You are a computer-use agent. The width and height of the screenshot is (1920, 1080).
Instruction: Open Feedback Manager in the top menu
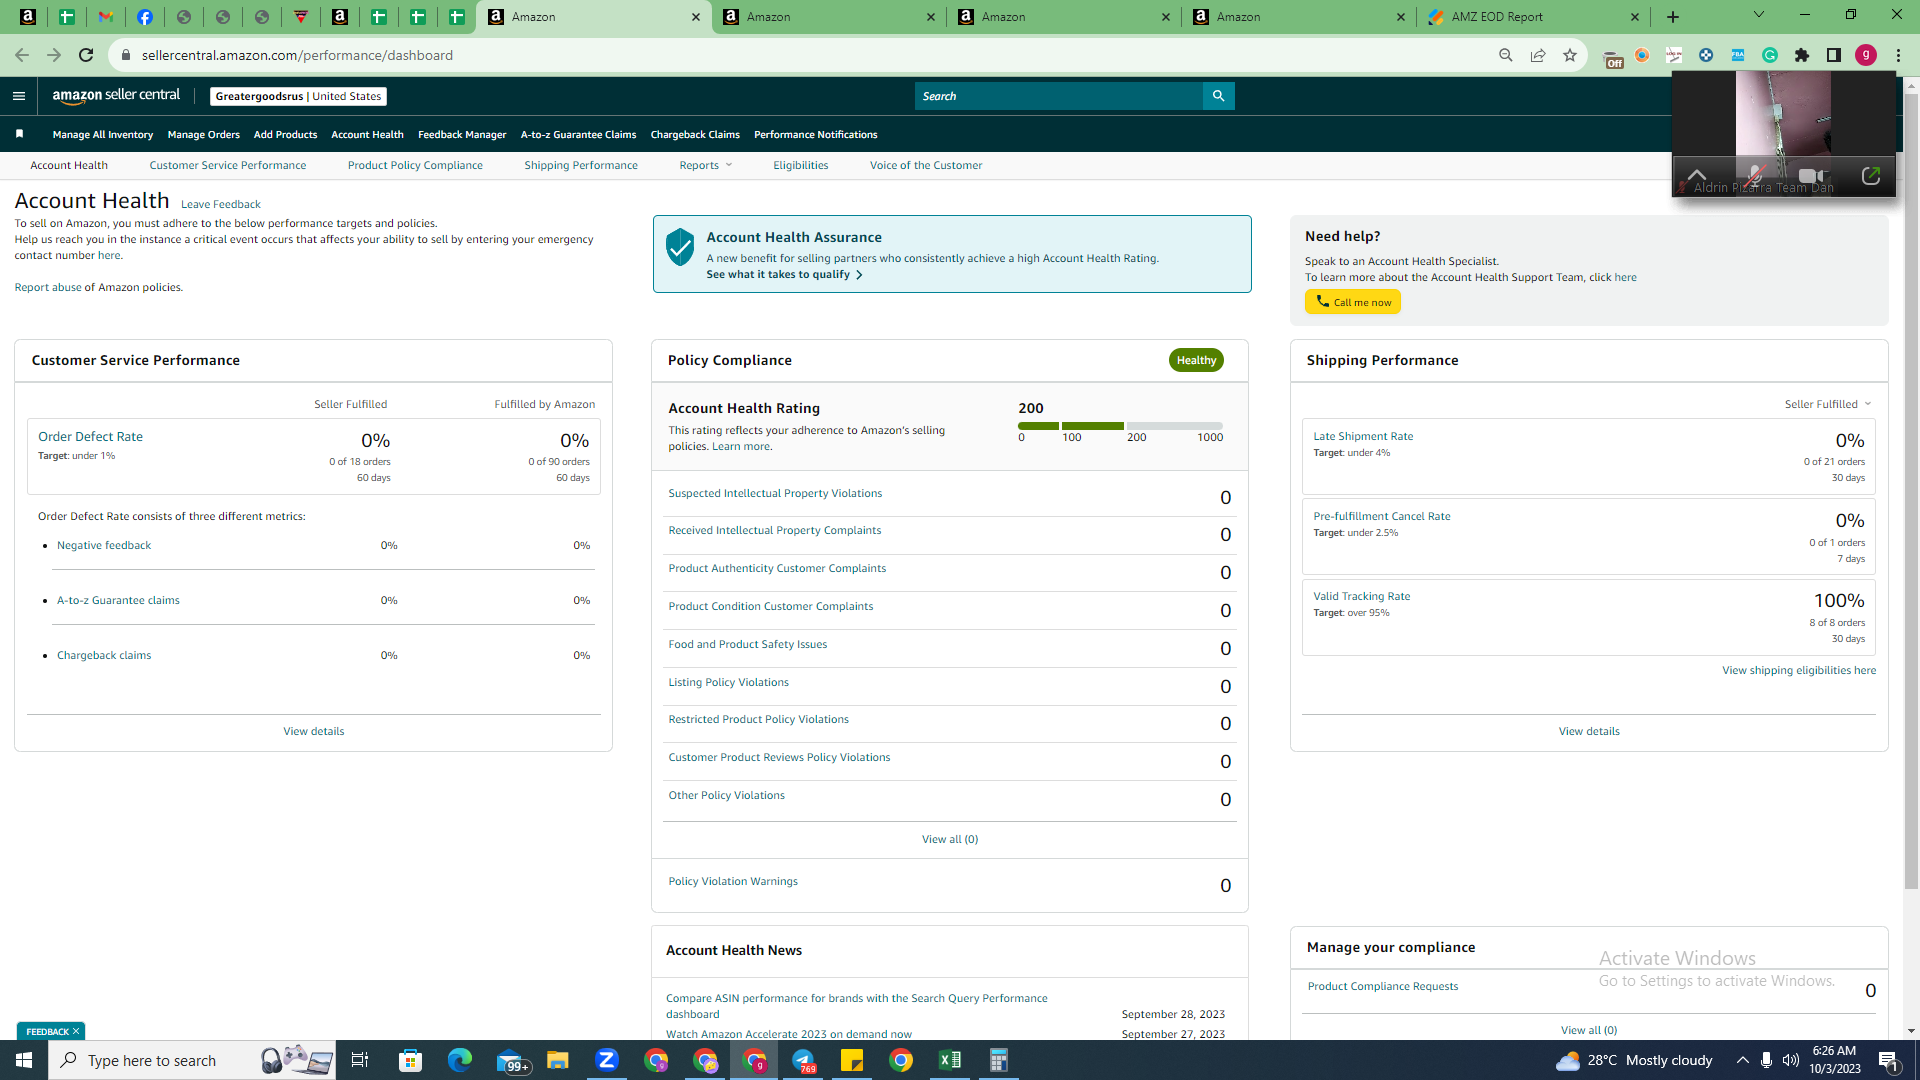click(x=462, y=134)
